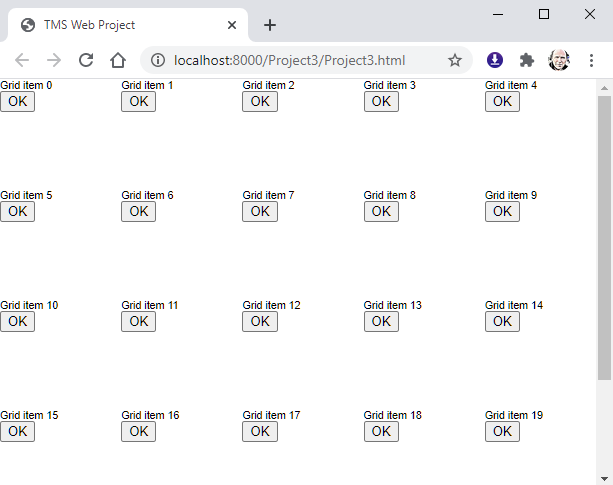Bookmark this page with the star icon
The image size is (613, 485).
click(455, 60)
